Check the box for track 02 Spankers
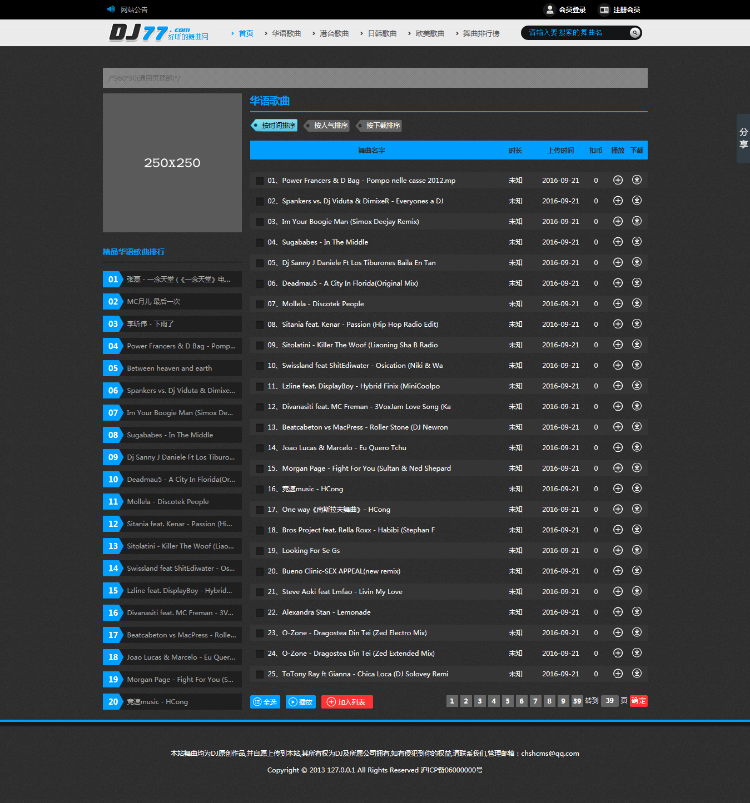Screen dimensions: 750x803 point(260,201)
